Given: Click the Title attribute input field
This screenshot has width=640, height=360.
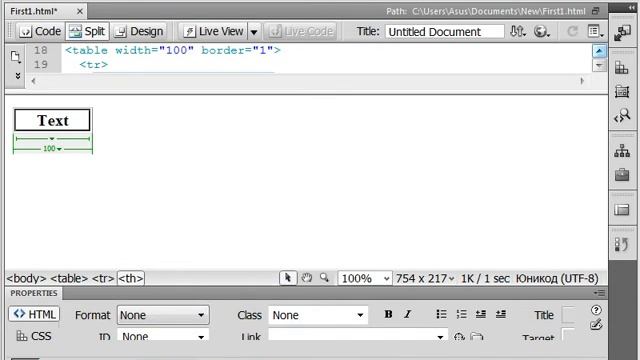Looking at the screenshot, I should [569, 315].
